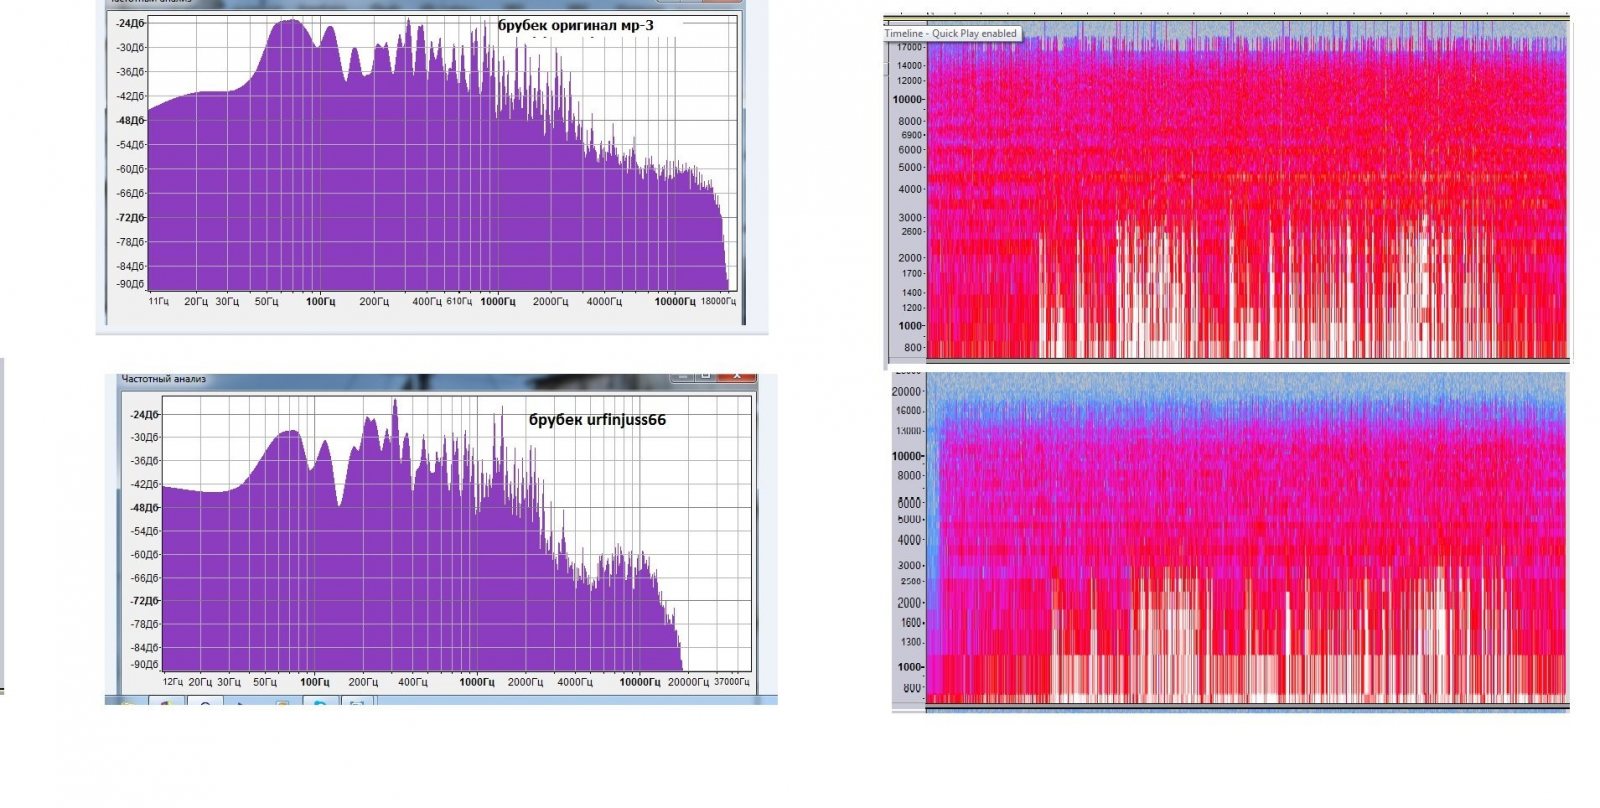The height and width of the screenshot is (808, 1600).
Task: Click the 1700 label on upper spectrogram scale
Action: point(911,273)
